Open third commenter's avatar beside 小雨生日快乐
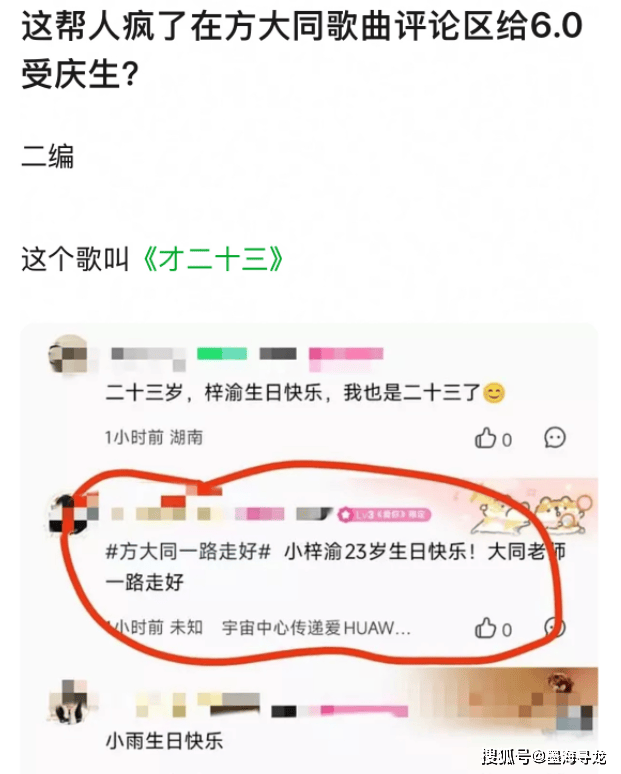This screenshot has height=774, width=621. click(70, 702)
